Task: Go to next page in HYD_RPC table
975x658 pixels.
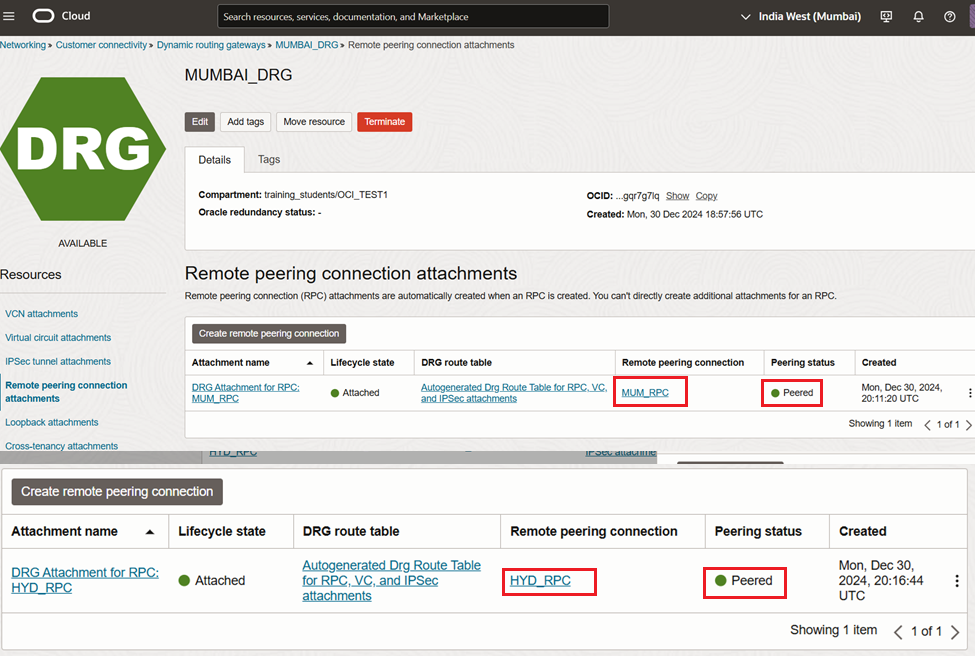Action: (955, 631)
